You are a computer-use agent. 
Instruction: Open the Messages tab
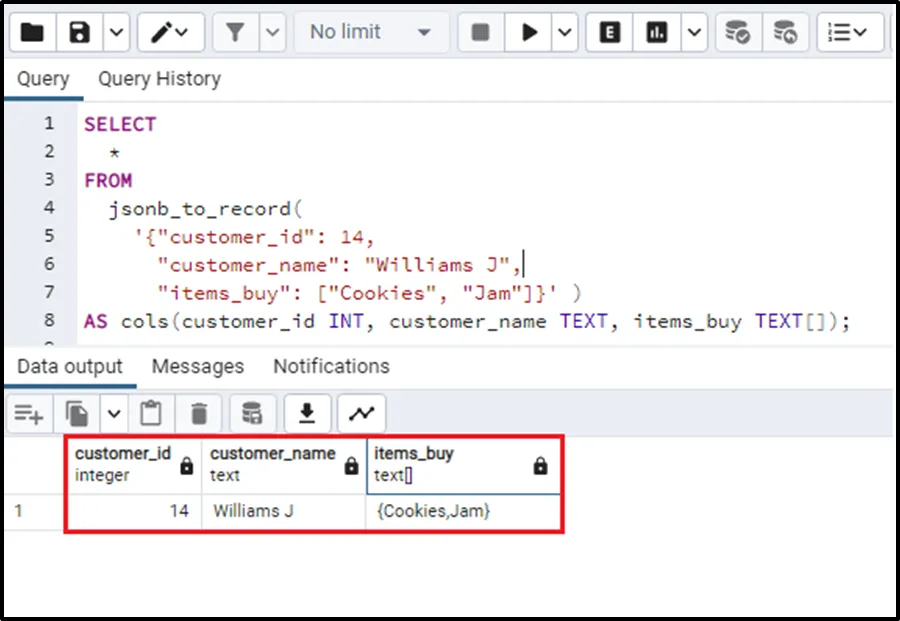point(197,367)
